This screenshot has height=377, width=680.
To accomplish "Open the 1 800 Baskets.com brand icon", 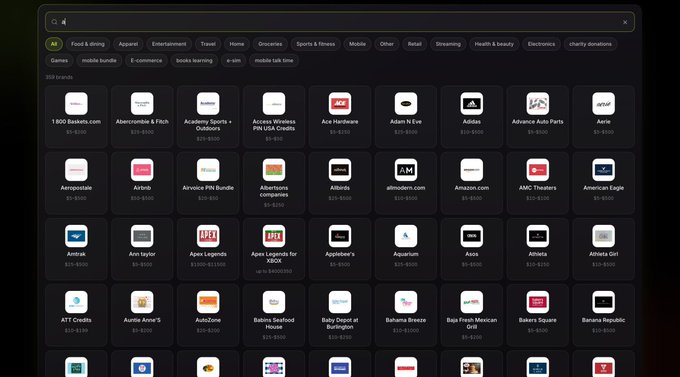I will coord(76,104).
